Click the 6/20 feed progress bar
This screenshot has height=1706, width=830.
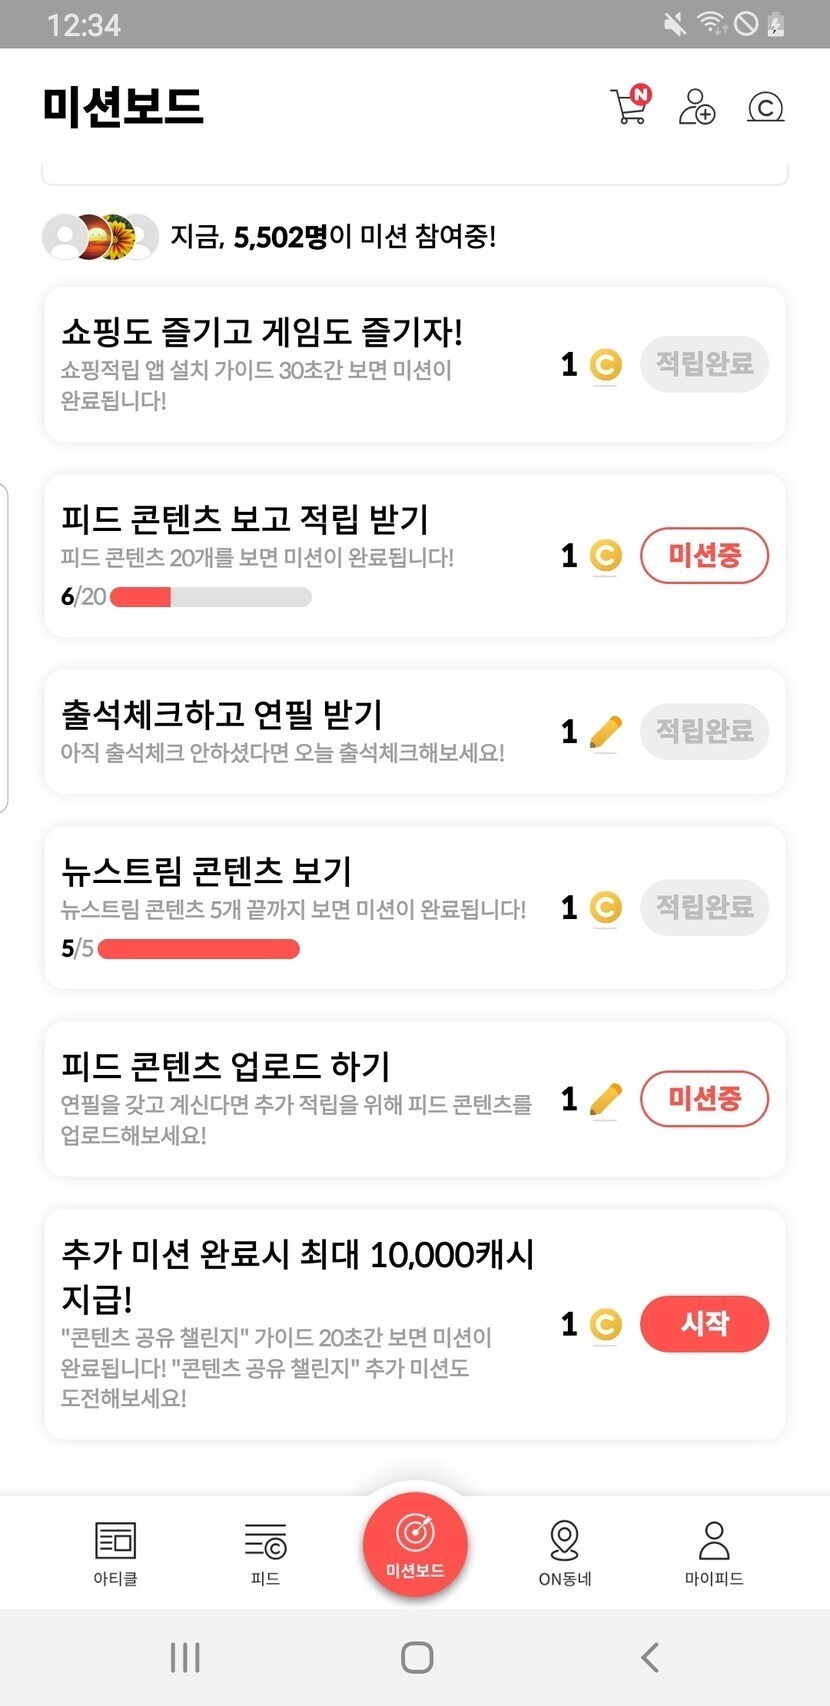(x=210, y=597)
